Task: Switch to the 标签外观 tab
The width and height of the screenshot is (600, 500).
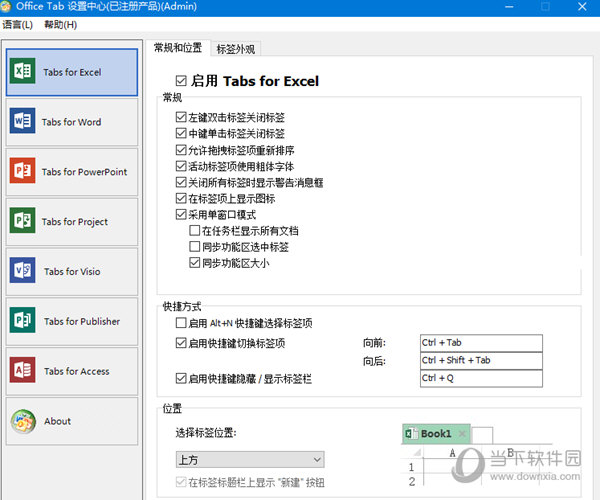Action: click(237, 48)
